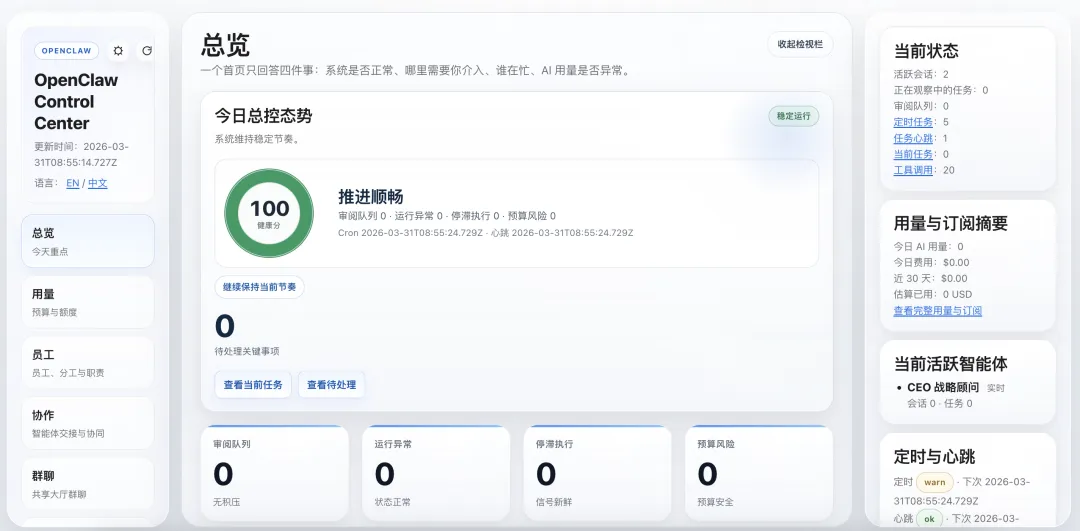Collapse the inspector with 收起检视栏 button
This screenshot has width=1080, height=531.
click(x=800, y=44)
